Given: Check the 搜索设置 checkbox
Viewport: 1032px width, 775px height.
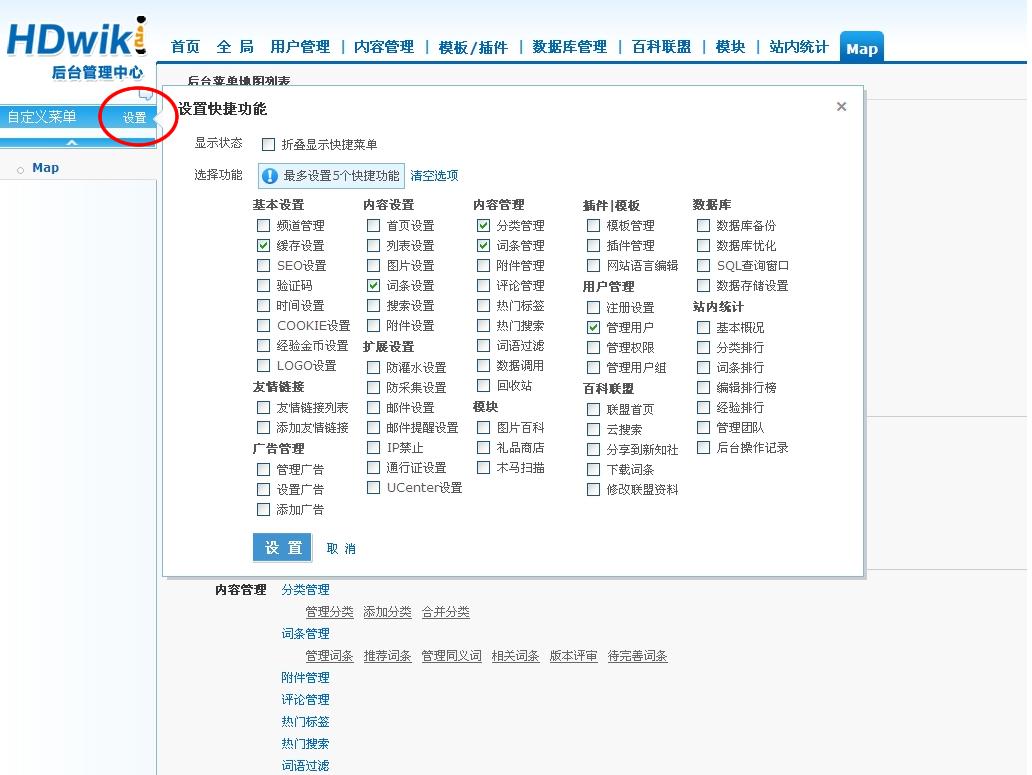Looking at the screenshot, I should [373, 305].
